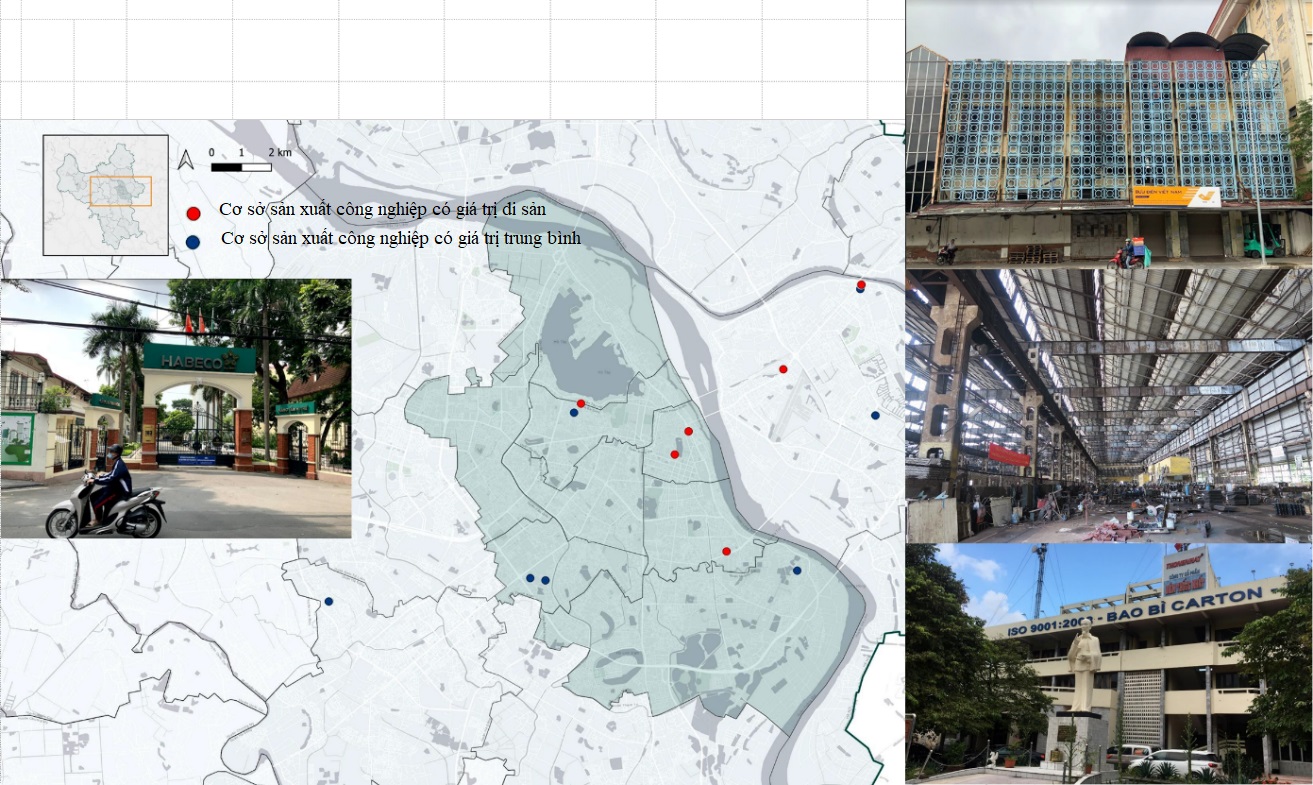Click the blue legend dot for medium value
The image size is (1313, 785).
194,241
